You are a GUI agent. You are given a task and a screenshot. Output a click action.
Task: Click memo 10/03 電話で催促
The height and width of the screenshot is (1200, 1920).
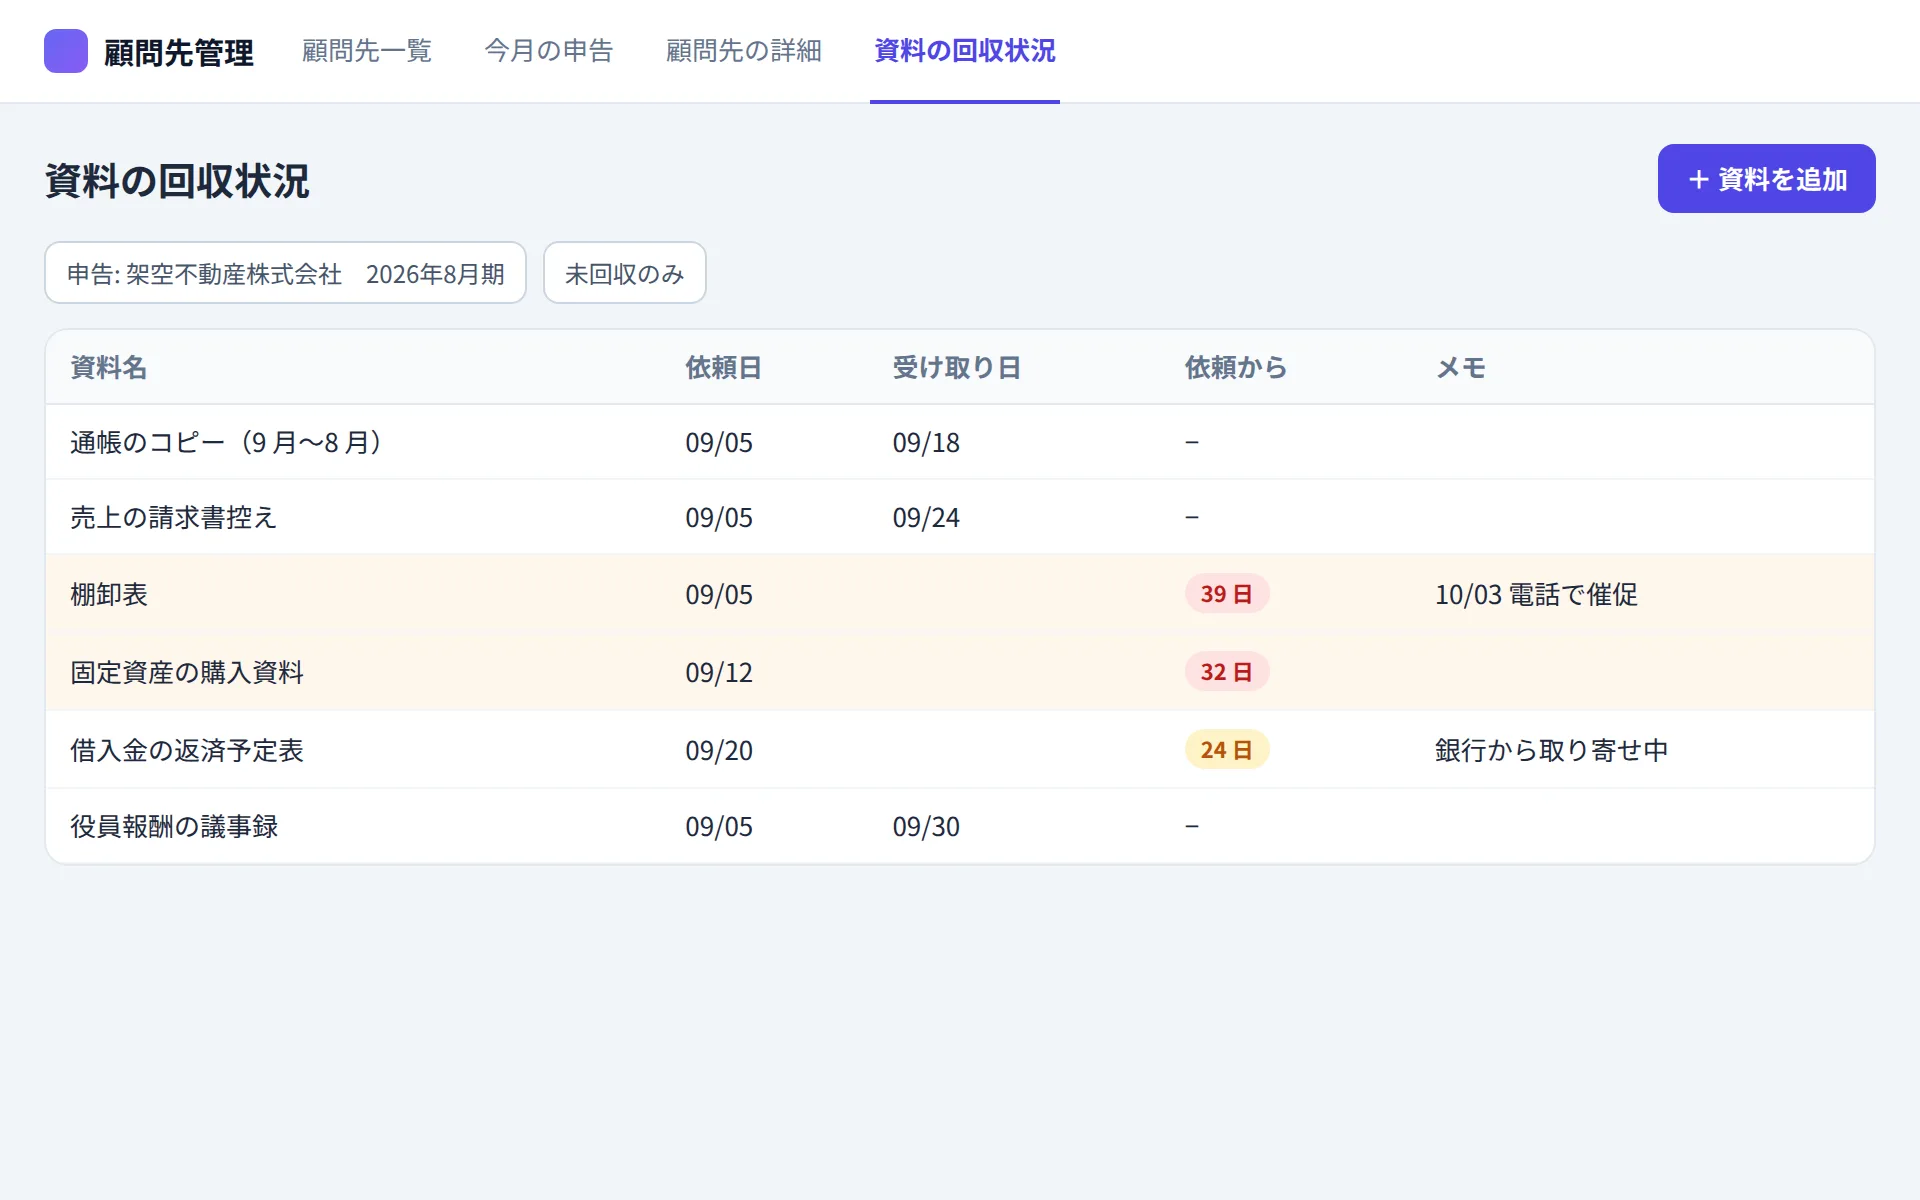[1536, 595]
